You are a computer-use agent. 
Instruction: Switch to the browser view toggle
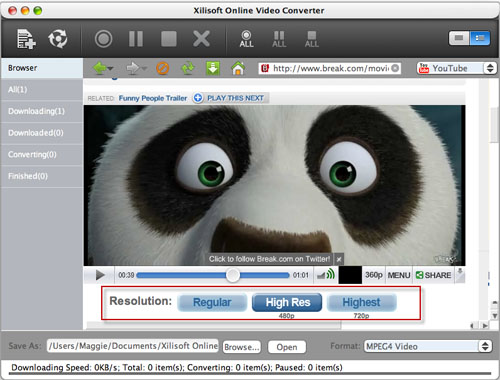pos(459,38)
